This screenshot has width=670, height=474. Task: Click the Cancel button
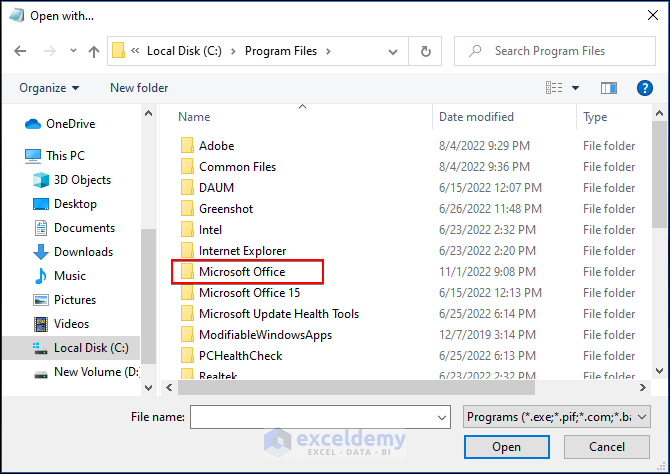pyautogui.click(x=607, y=447)
